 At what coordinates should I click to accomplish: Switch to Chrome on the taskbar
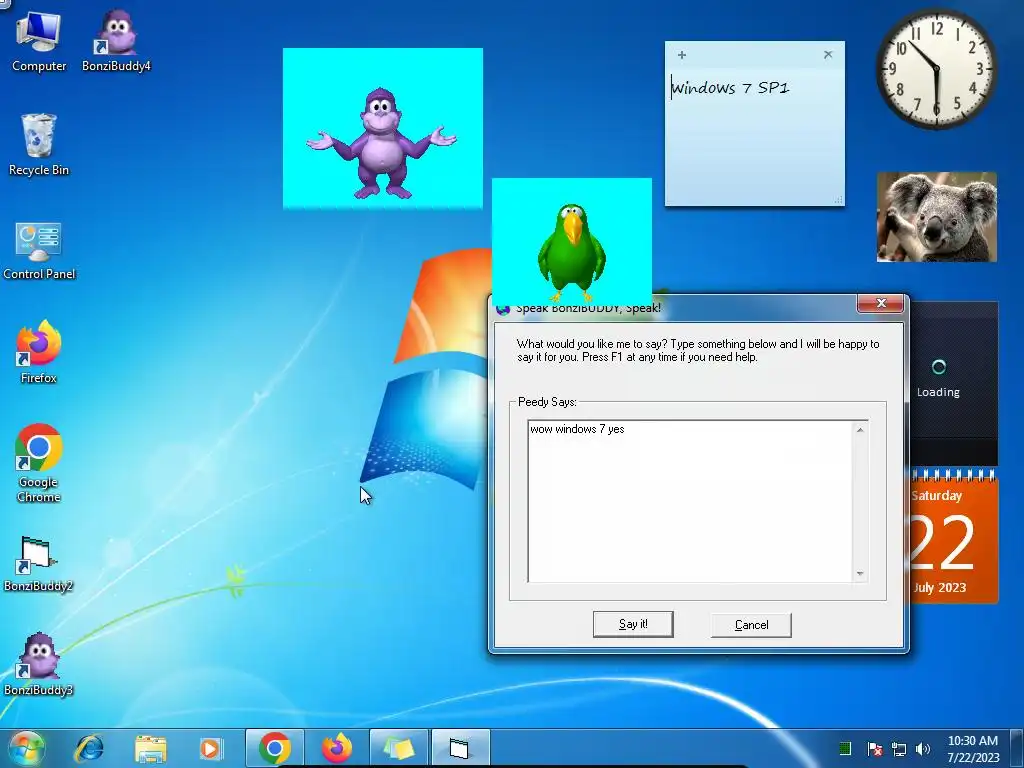274,748
